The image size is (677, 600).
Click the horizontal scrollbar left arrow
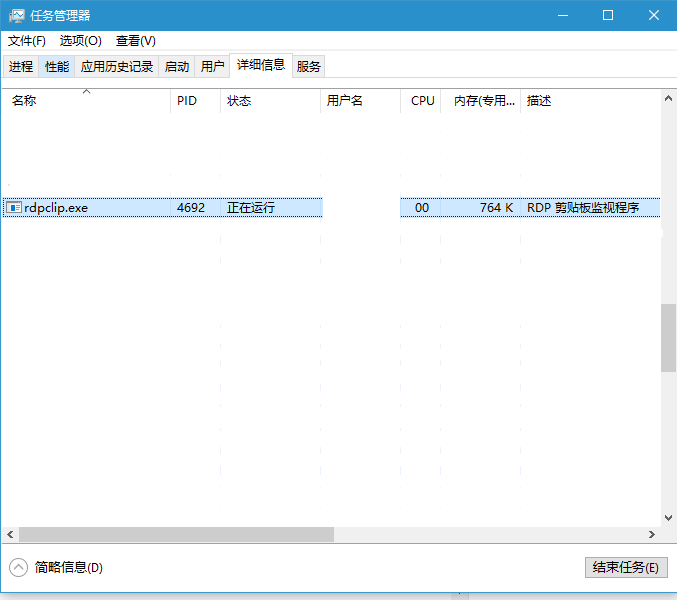tap(10, 535)
